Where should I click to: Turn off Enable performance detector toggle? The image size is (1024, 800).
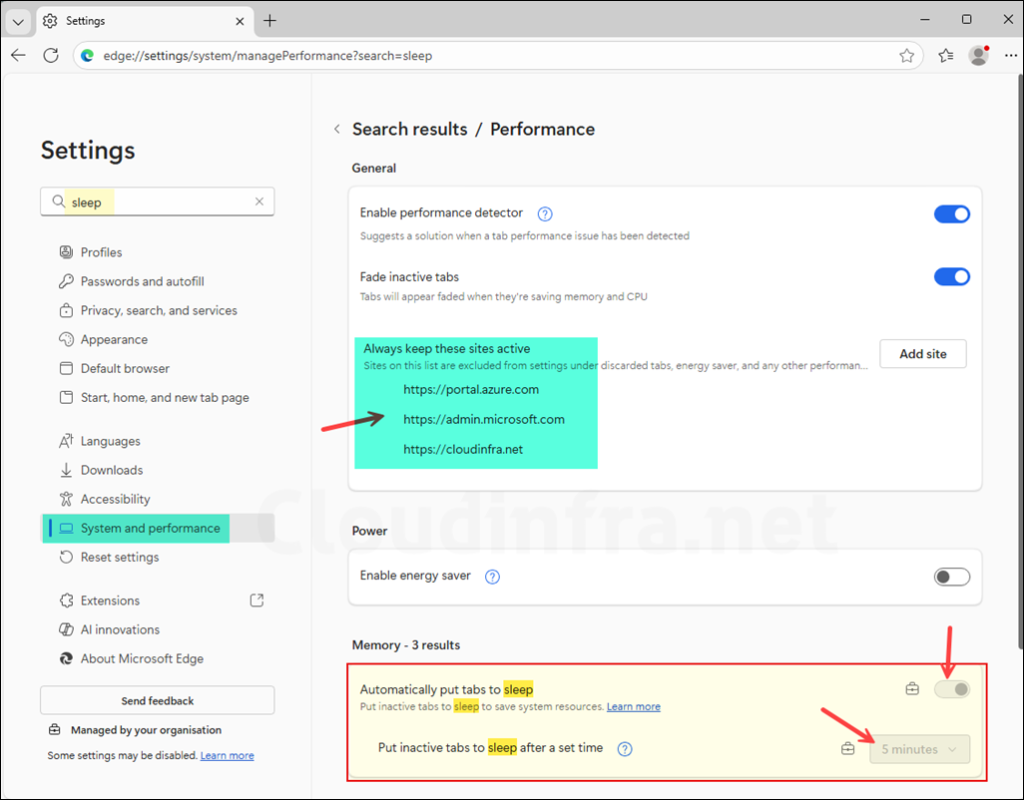tap(951, 214)
